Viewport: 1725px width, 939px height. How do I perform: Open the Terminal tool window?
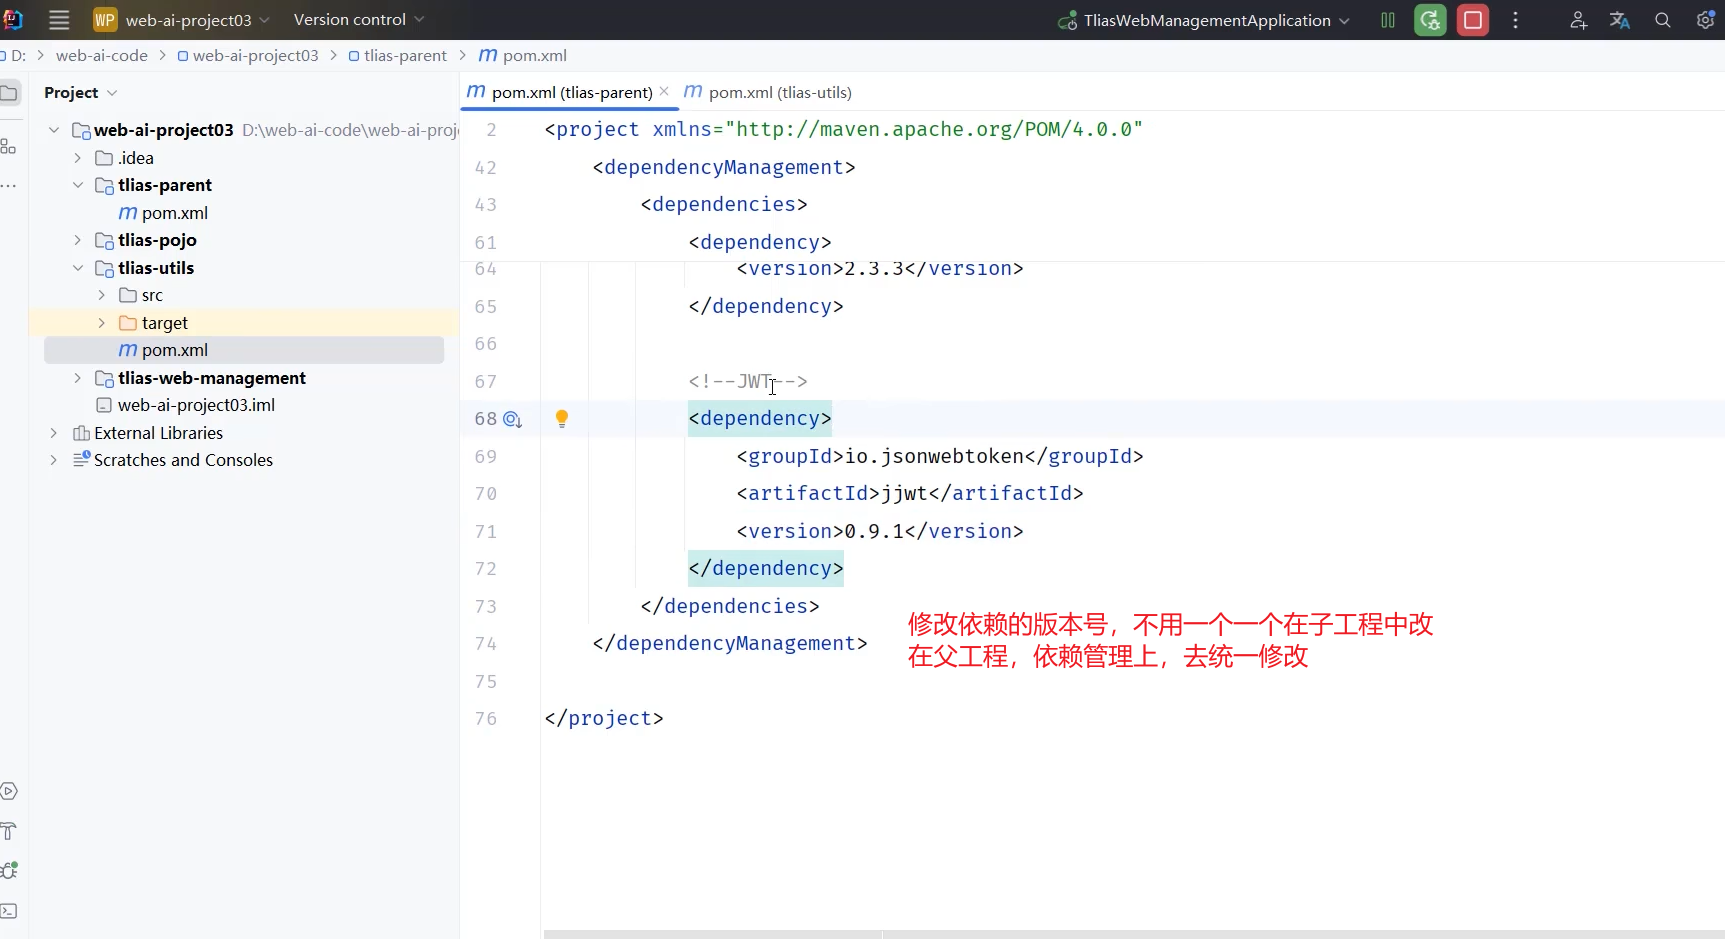(9, 911)
